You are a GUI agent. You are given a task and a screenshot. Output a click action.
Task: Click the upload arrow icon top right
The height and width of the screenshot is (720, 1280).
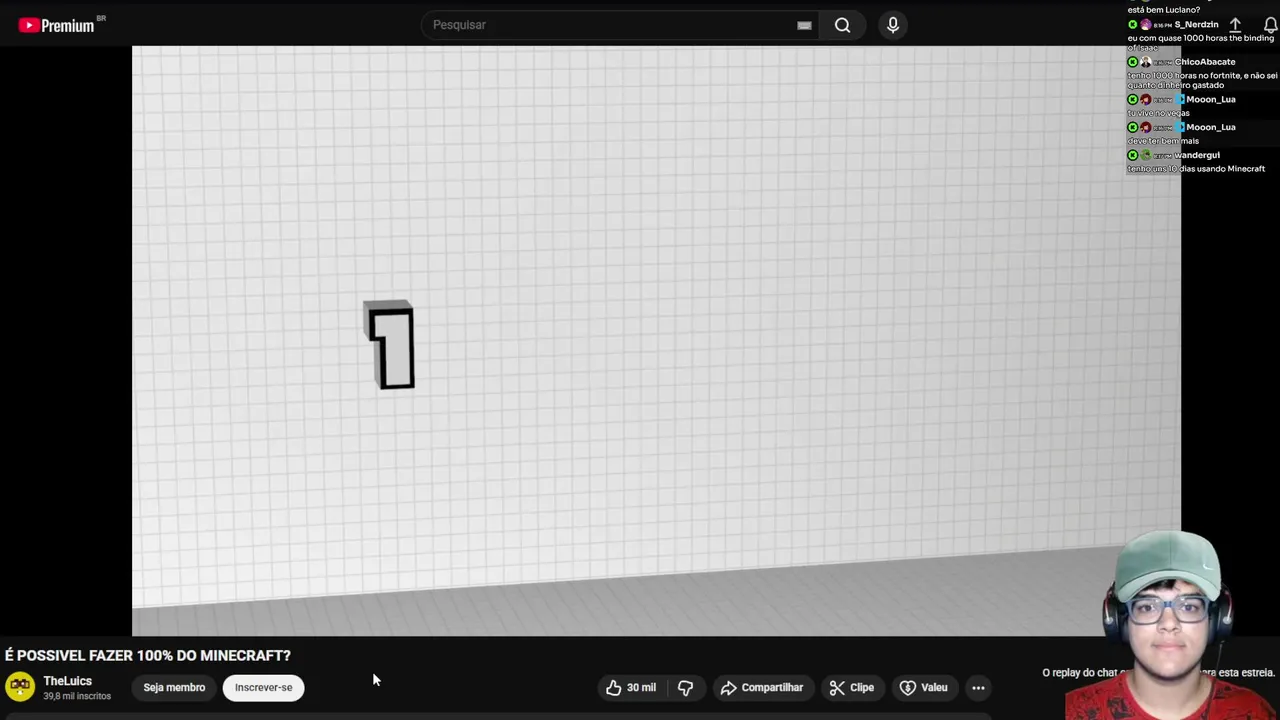[1235, 25]
